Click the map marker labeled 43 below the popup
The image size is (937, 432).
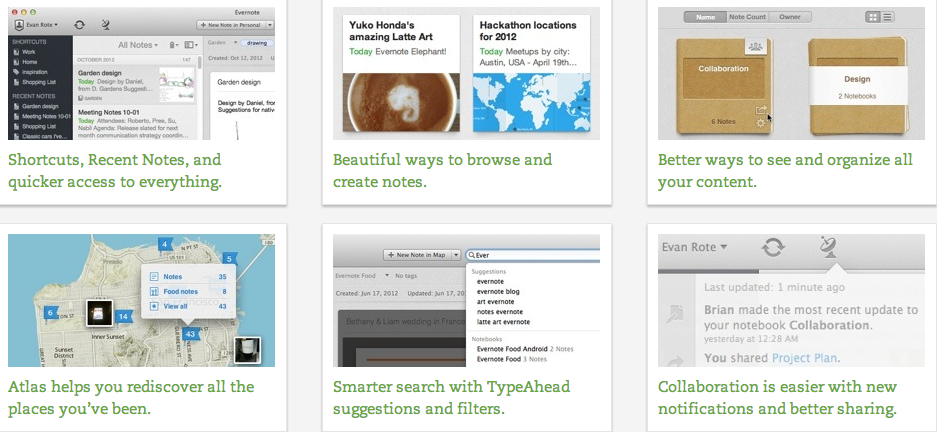[190, 334]
